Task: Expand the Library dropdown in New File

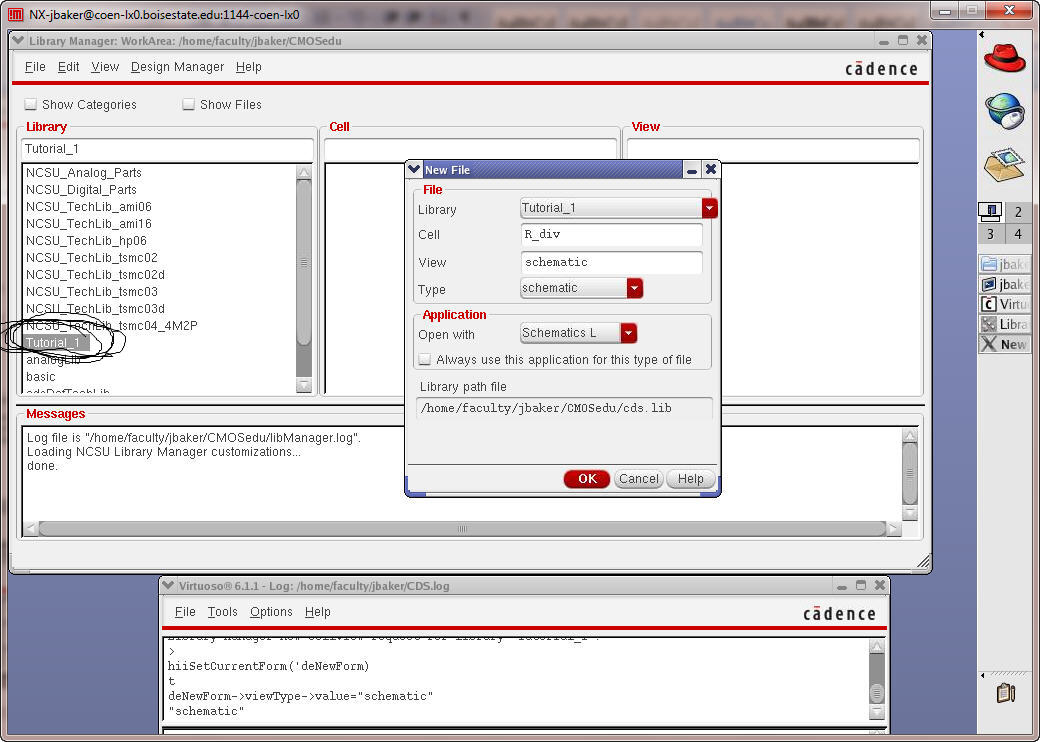Action: pos(709,208)
